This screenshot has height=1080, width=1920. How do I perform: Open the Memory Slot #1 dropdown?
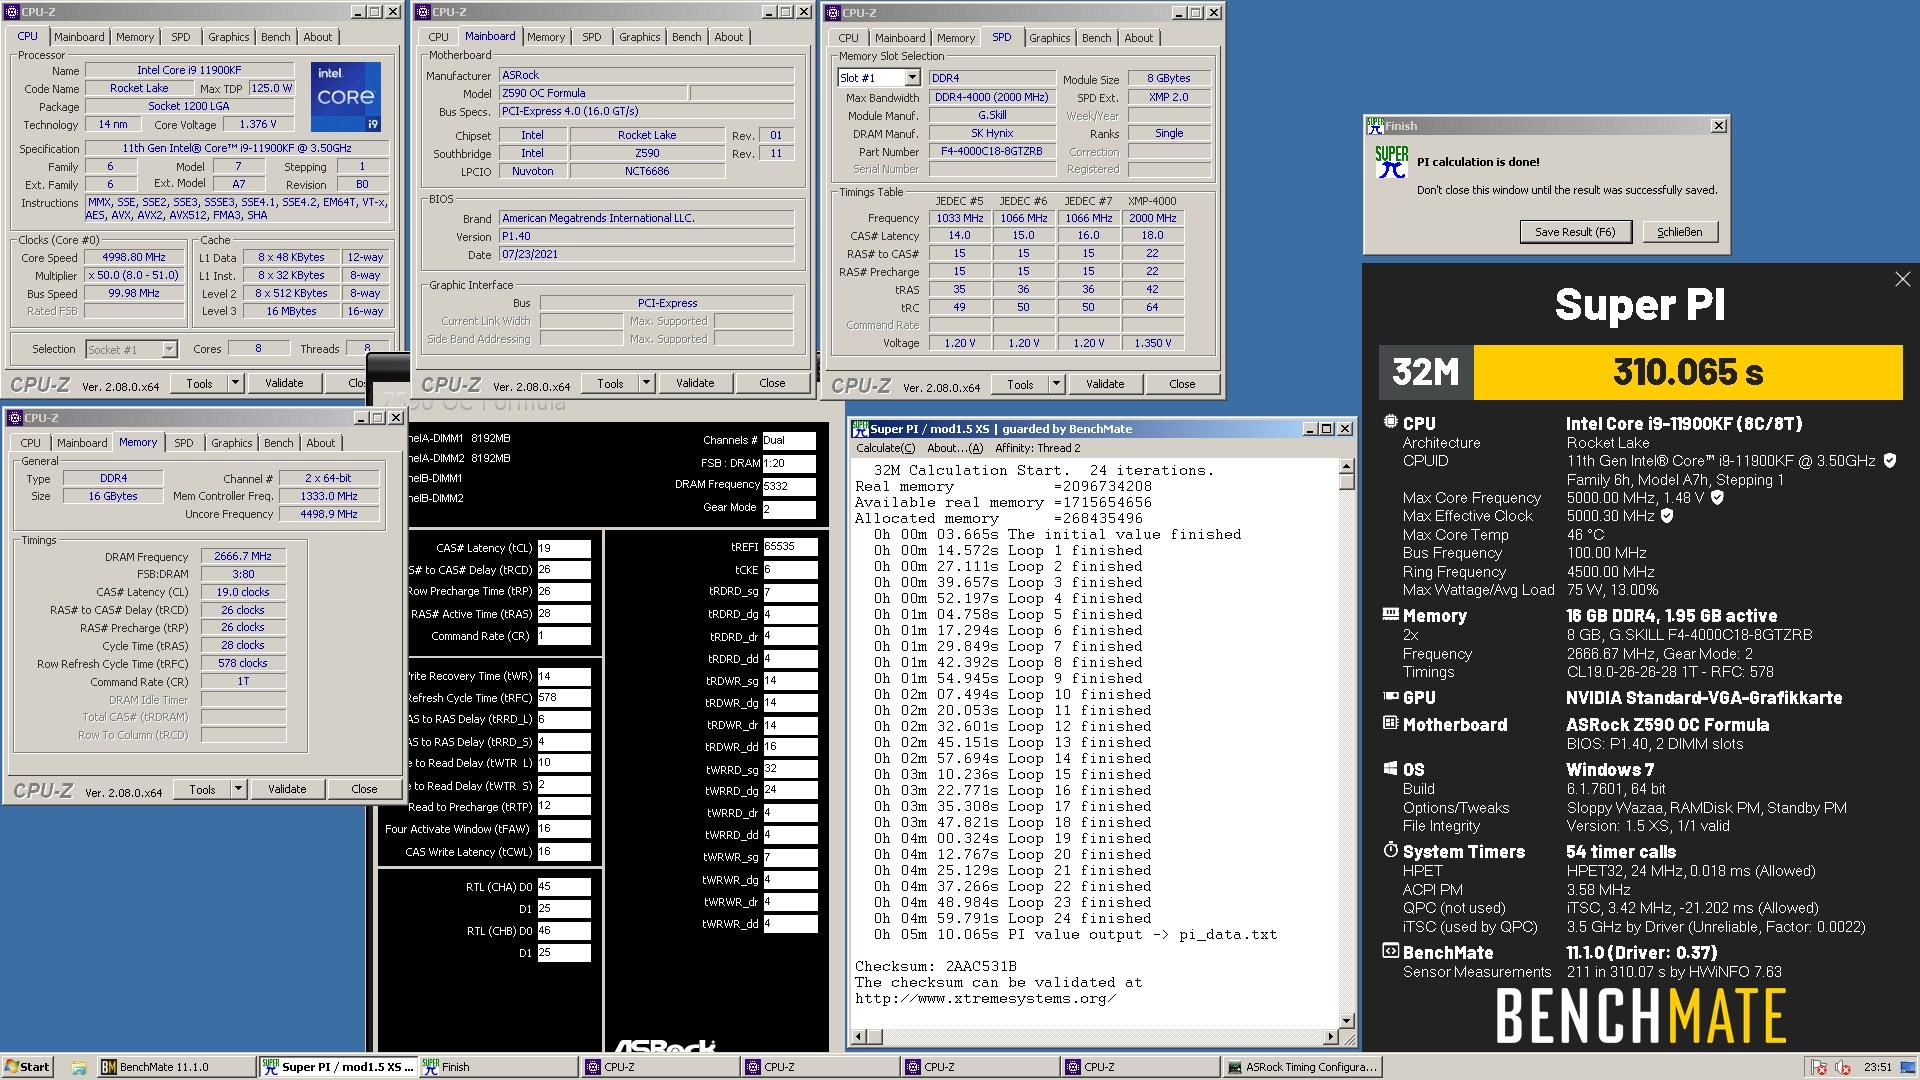[912, 78]
